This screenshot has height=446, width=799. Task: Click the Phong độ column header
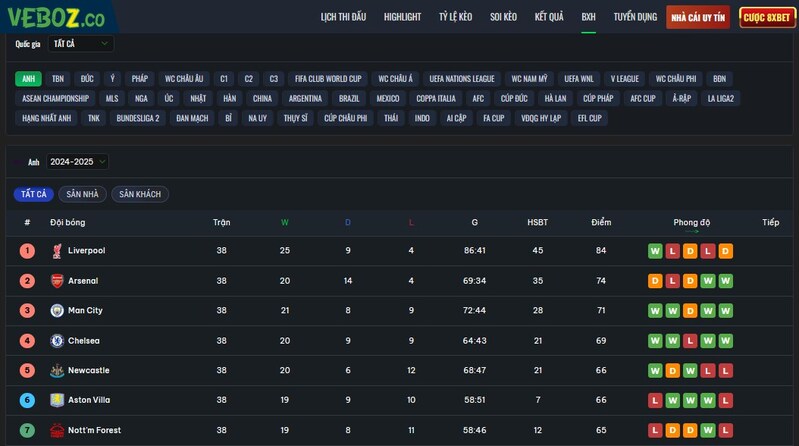691,222
